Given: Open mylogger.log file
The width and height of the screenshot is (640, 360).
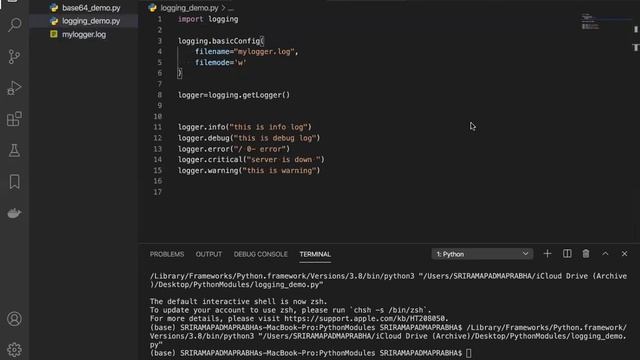Looking at the screenshot, I should (84, 34).
